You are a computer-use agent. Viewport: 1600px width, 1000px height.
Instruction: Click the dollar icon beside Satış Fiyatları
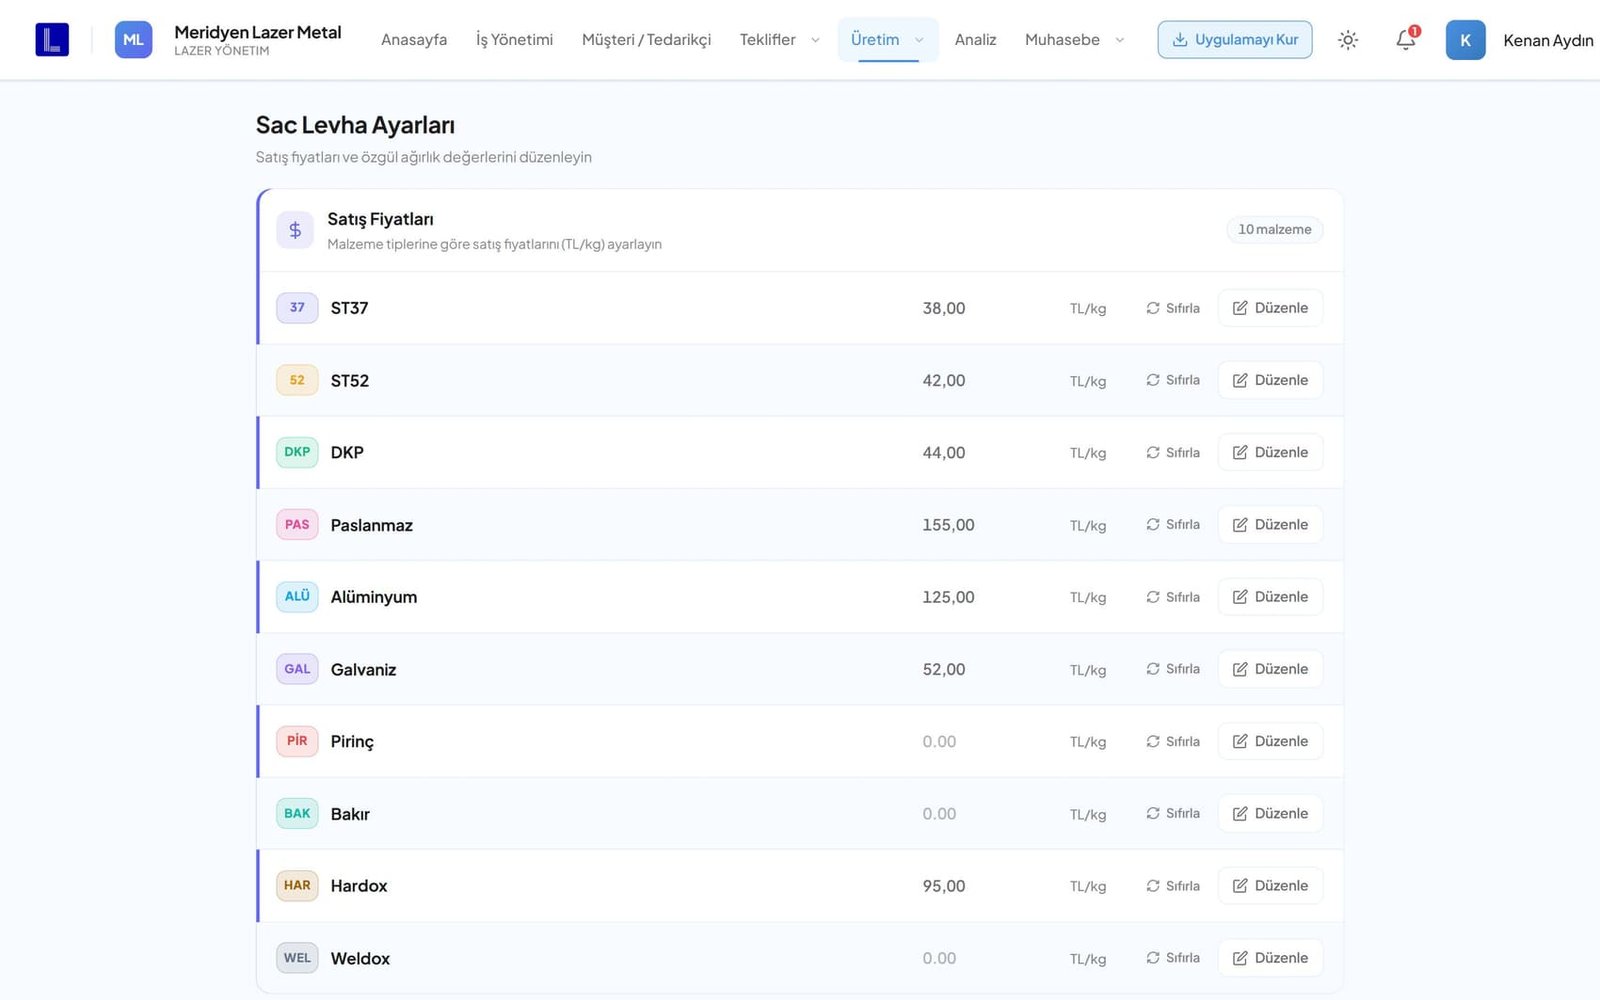pos(295,230)
